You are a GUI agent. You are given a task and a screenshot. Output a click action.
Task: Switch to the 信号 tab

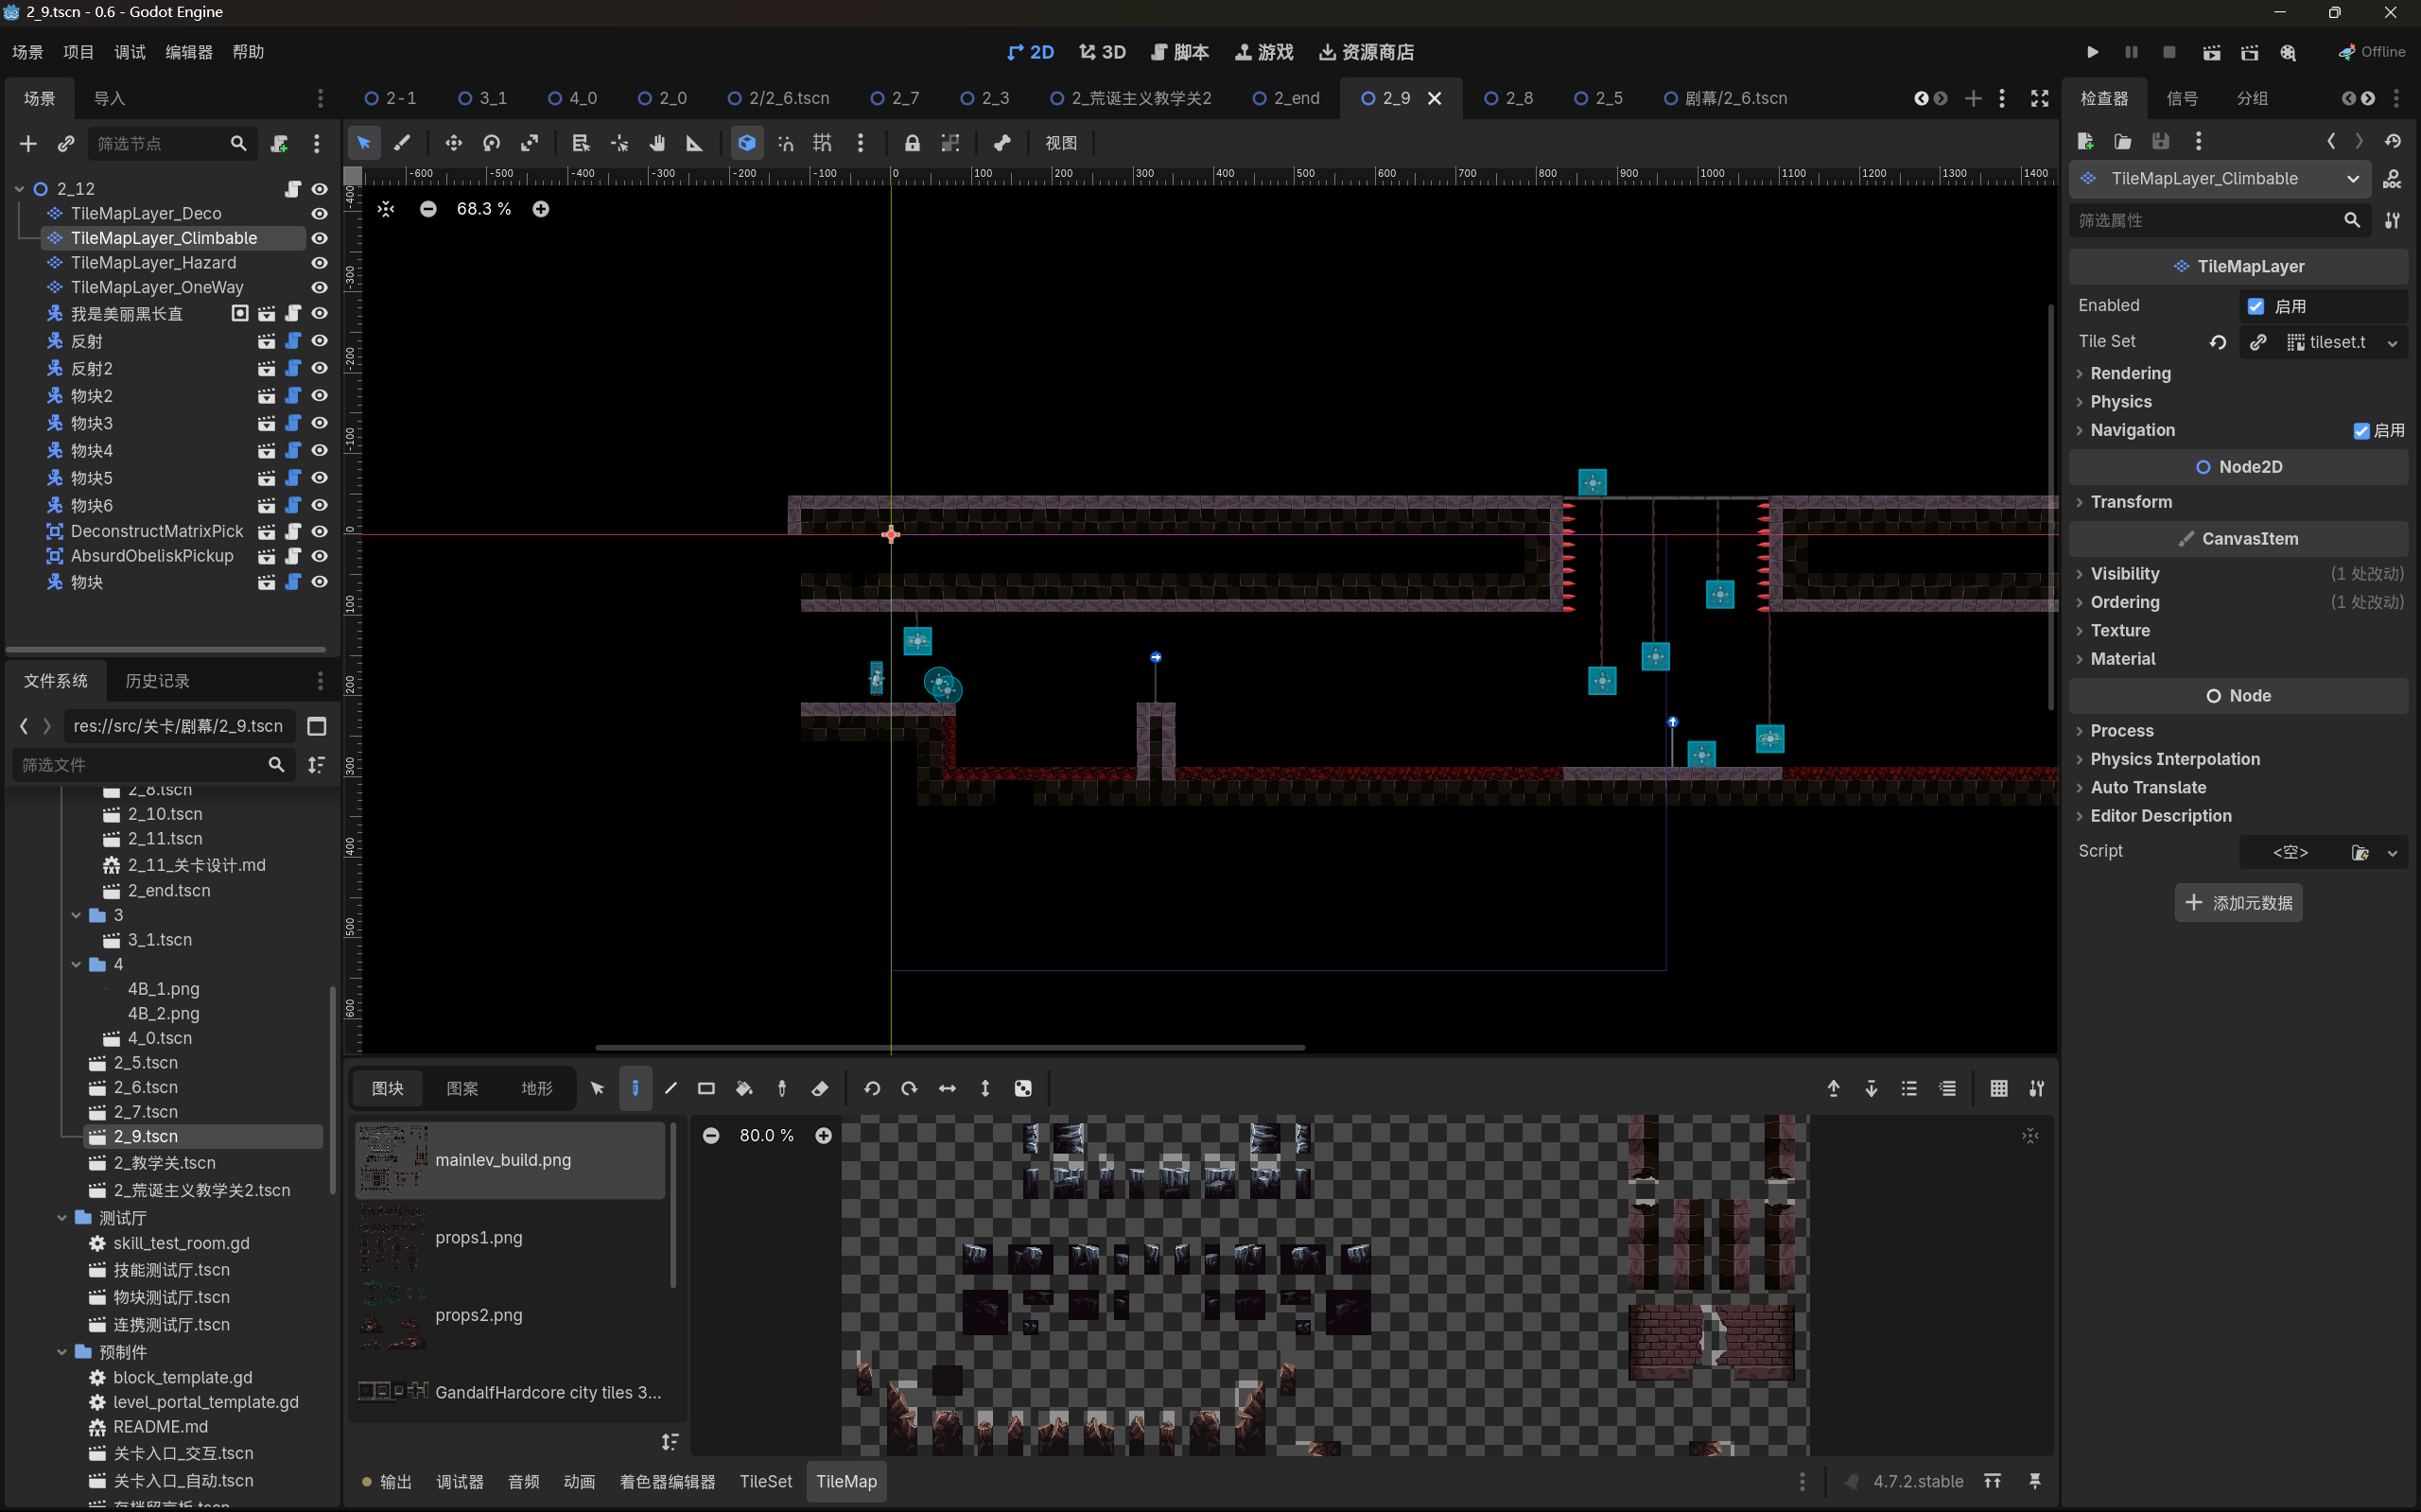point(2181,98)
